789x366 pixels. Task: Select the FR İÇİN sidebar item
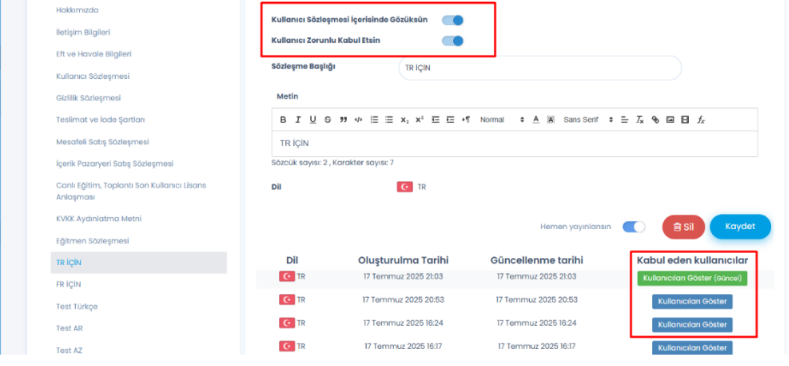(x=69, y=284)
